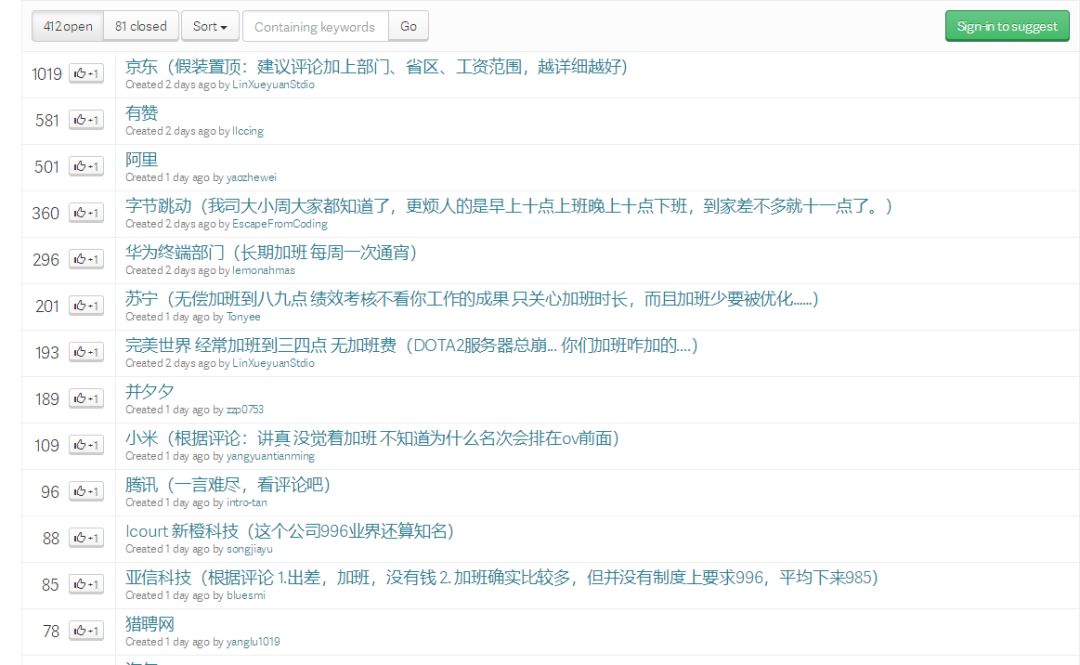The height and width of the screenshot is (665, 1080).
Task: Click 'Created 1 day ago by yaozhewei' text
Action: pyautogui.click(x=200, y=177)
